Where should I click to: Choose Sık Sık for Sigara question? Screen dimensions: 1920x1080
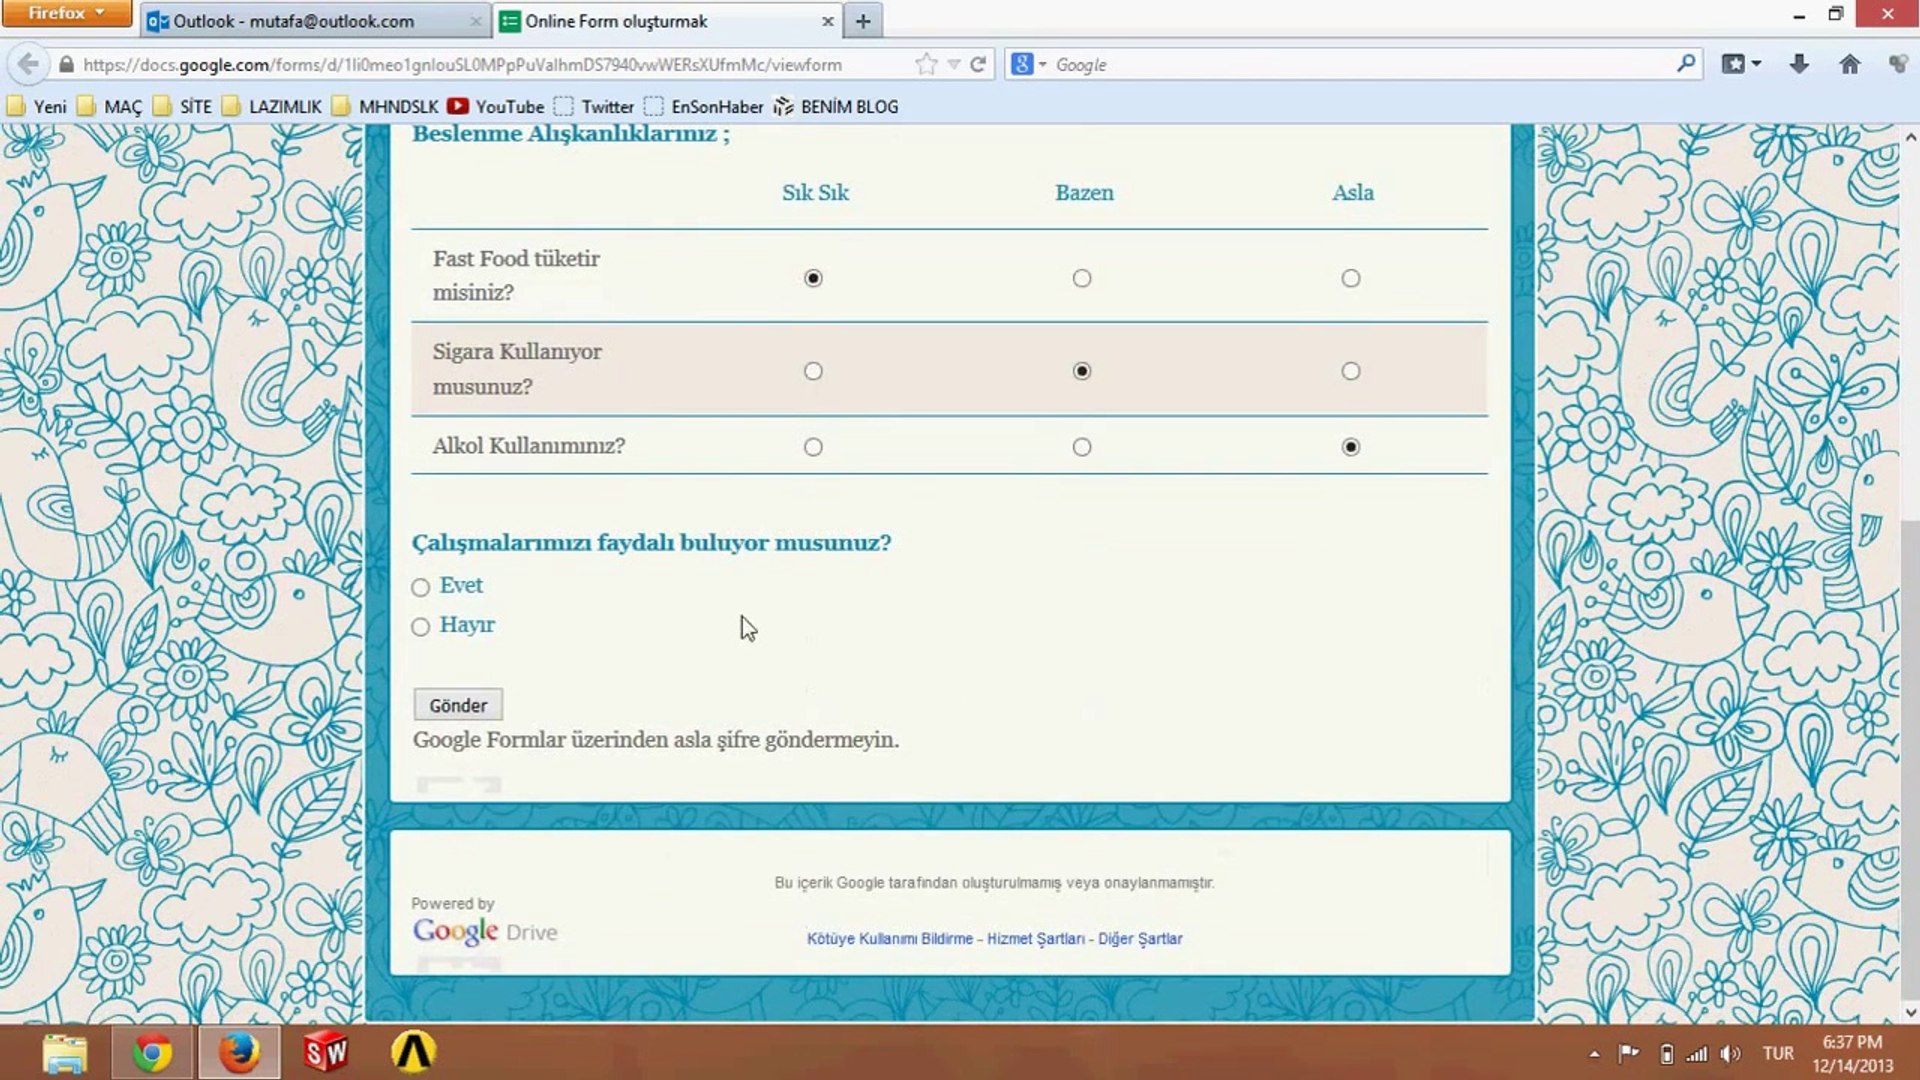click(x=813, y=371)
